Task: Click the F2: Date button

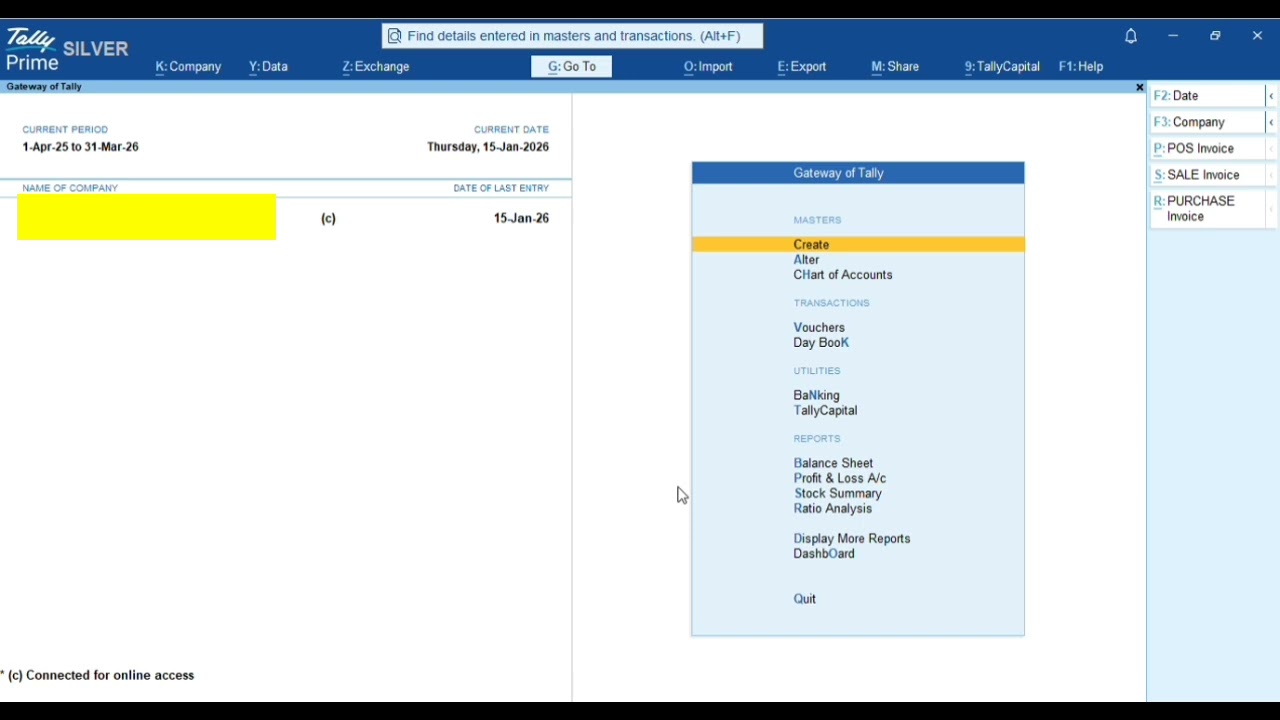Action: 1207,96
